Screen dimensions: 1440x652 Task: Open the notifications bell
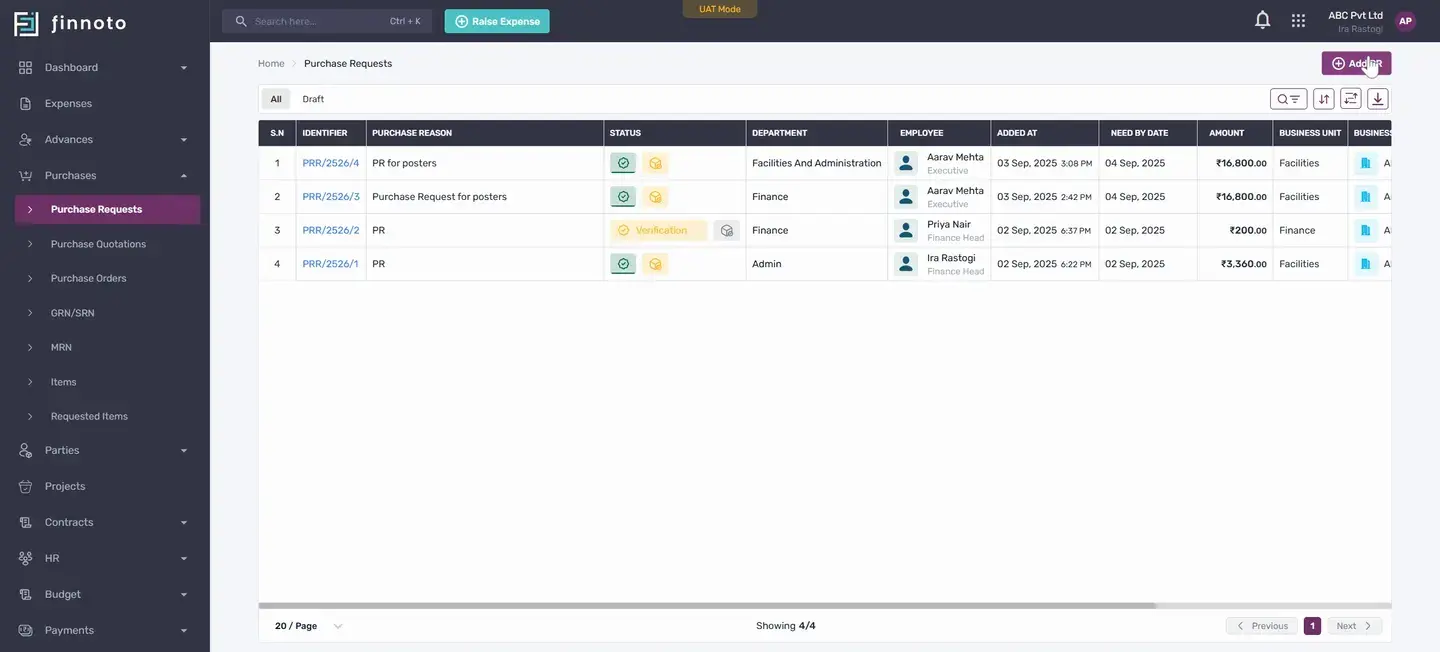pyautogui.click(x=1263, y=20)
